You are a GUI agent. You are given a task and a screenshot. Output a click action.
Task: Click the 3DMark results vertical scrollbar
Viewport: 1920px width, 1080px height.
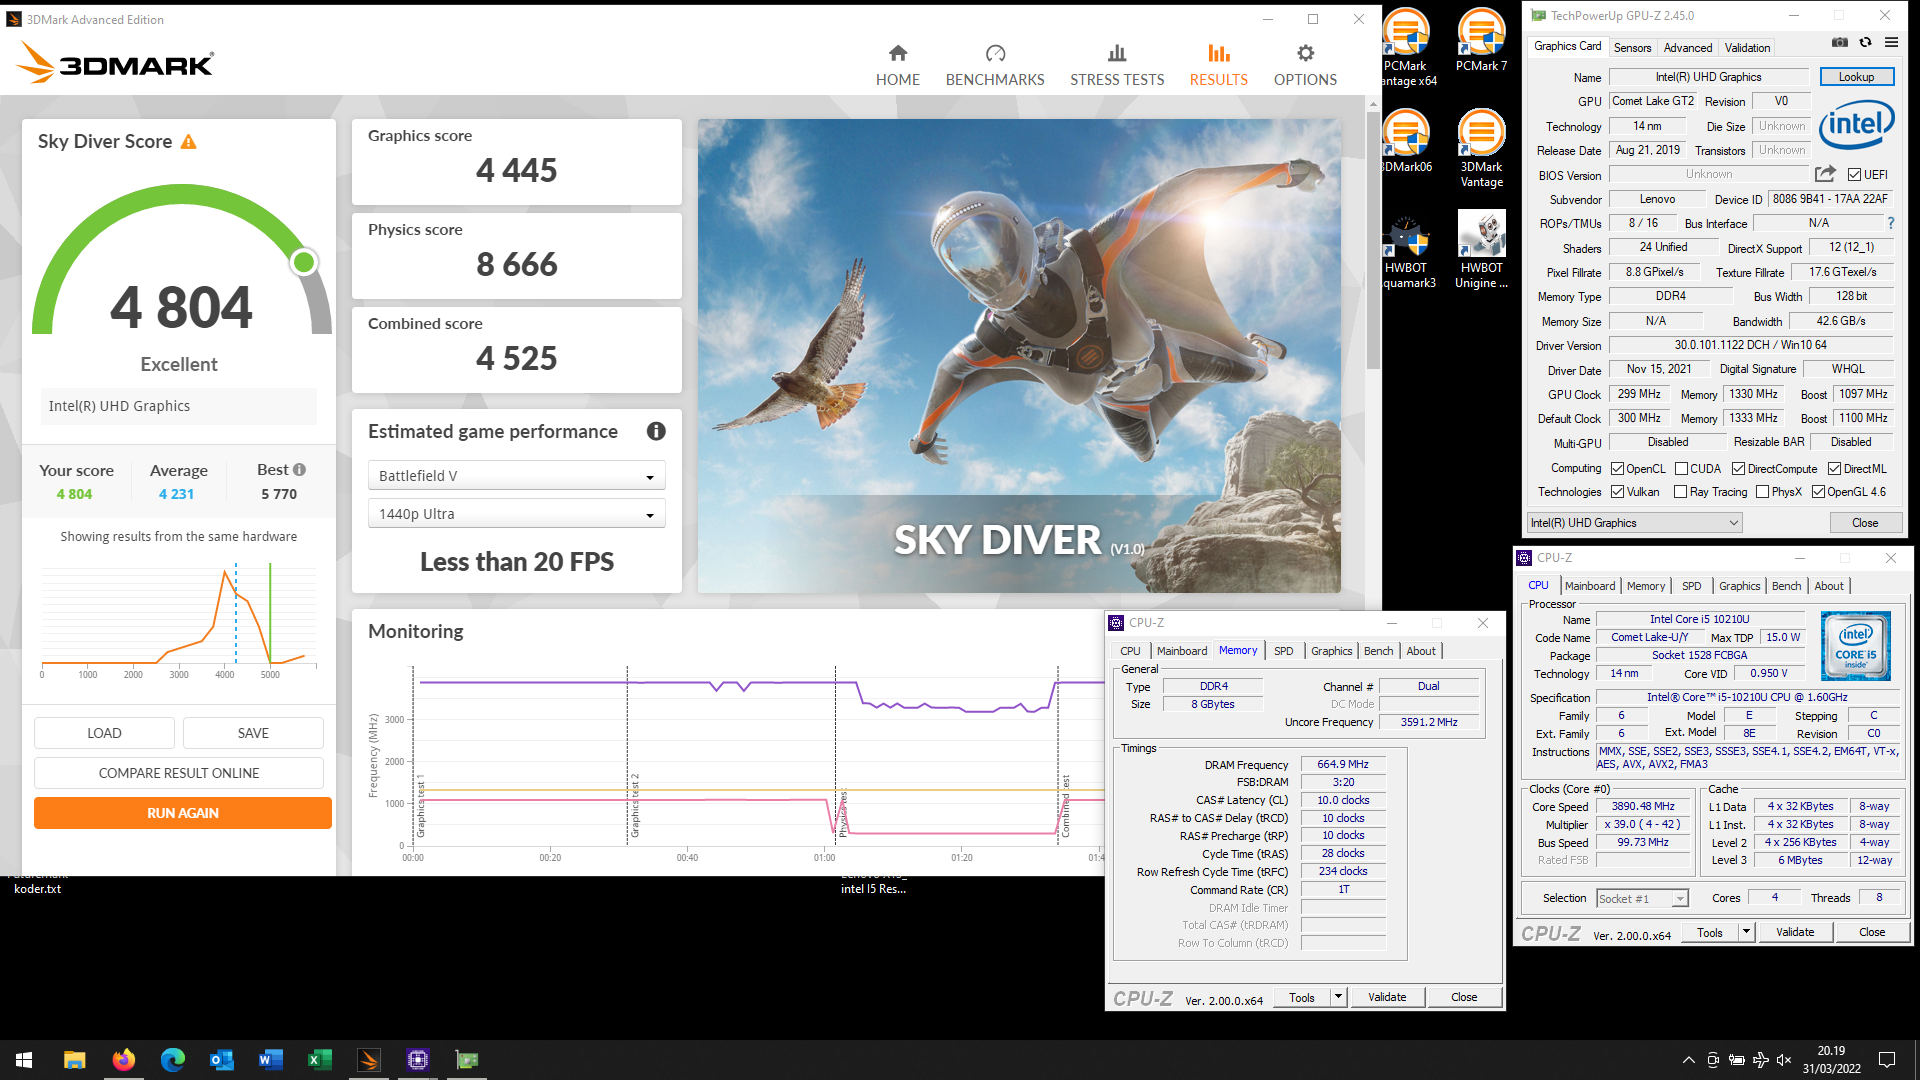1373,240
